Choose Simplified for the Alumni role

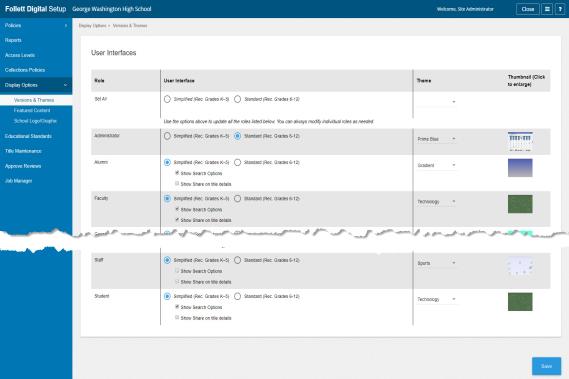tap(167, 162)
